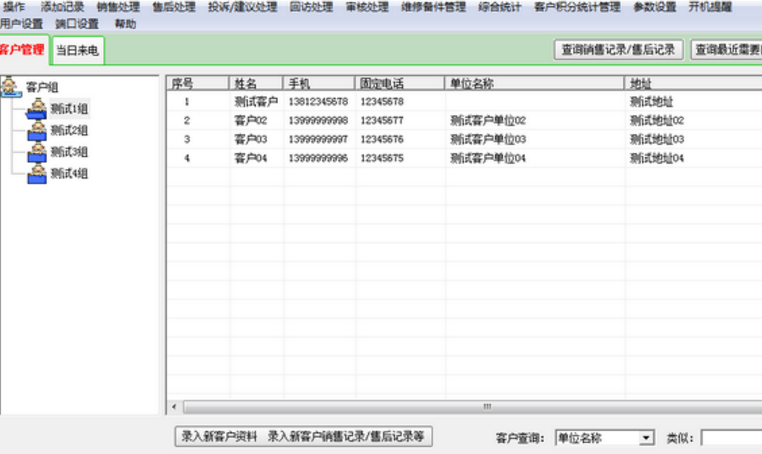
Task: Open the 操作 menu
Action: 14,7
